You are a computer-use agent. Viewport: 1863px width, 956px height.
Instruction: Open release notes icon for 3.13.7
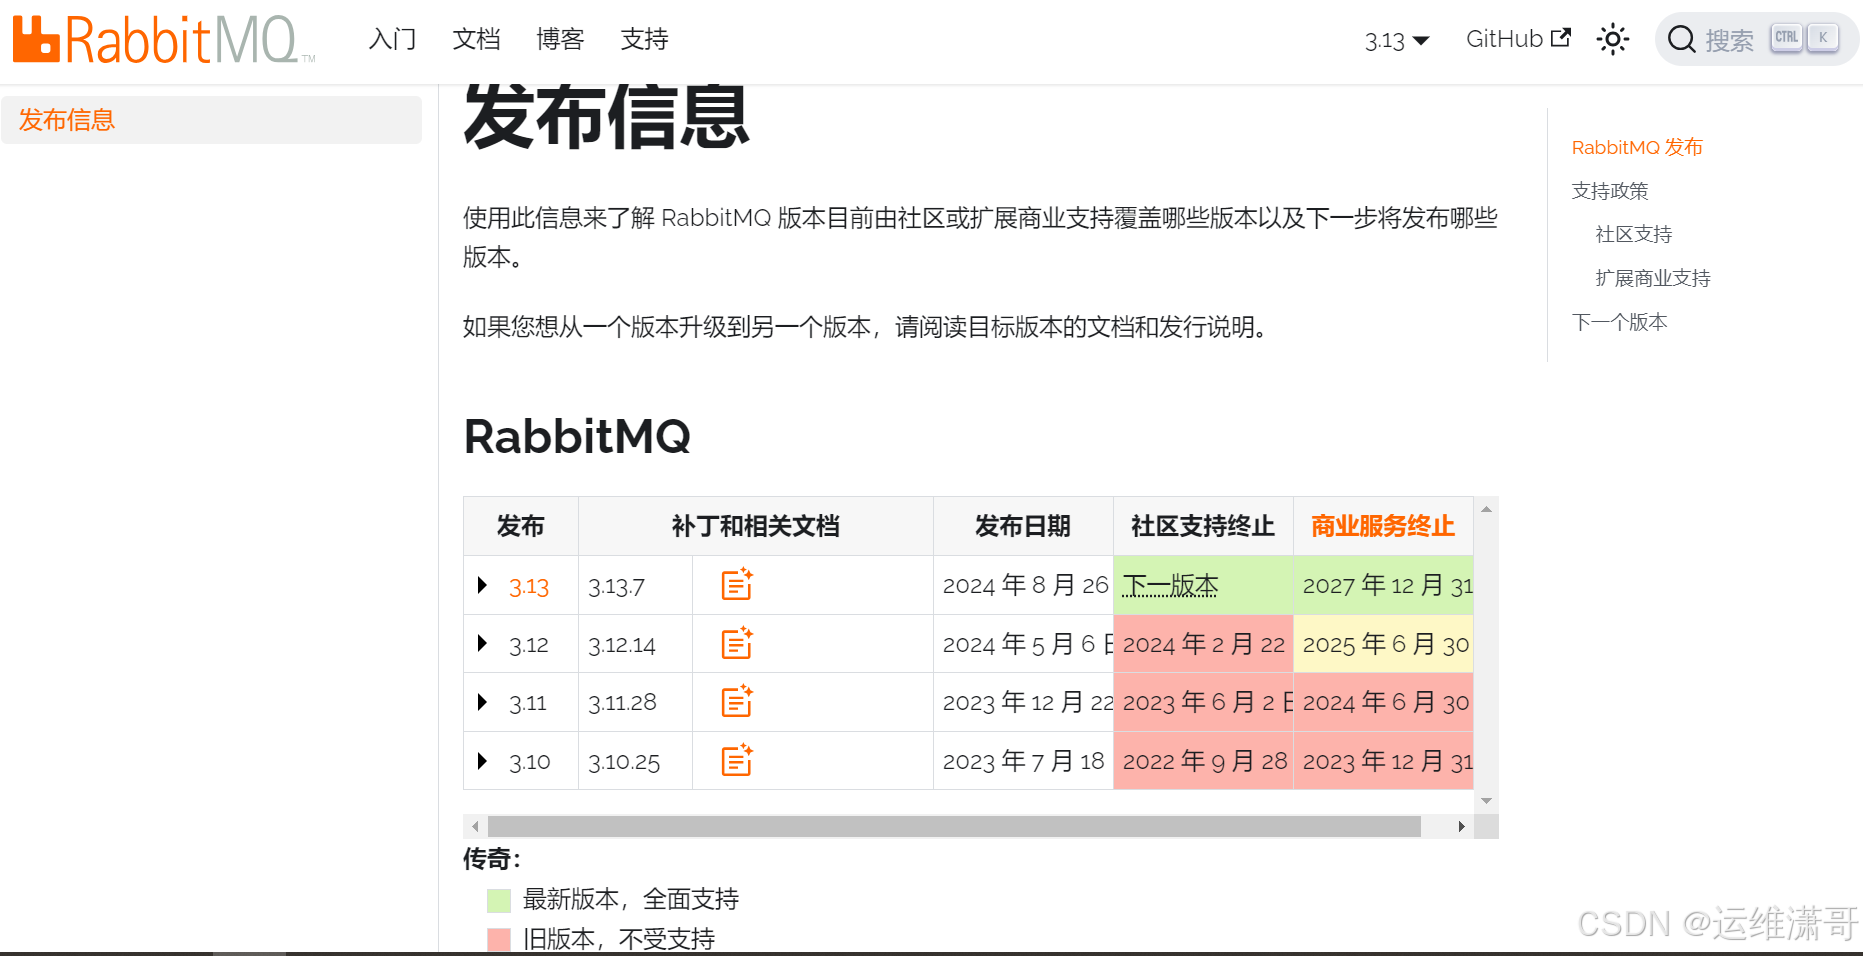pyautogui.click(x=737, y=584)
